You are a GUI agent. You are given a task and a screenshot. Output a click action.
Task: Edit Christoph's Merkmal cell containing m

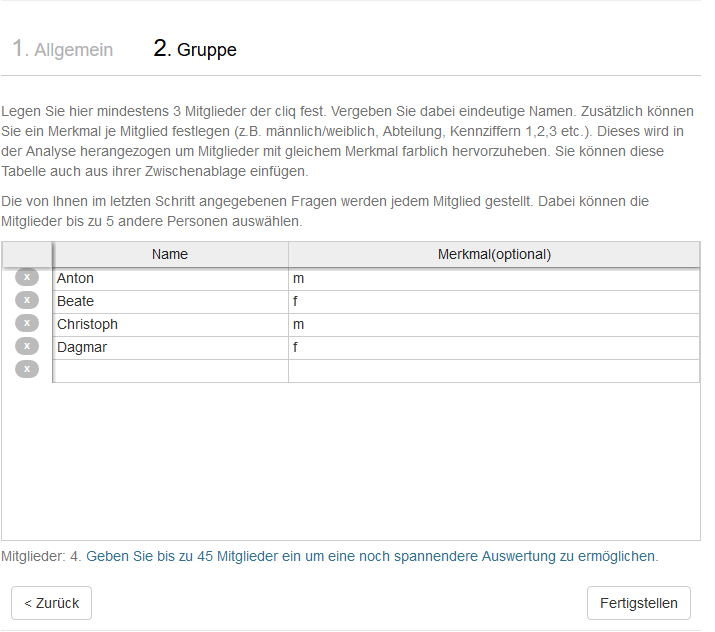click(494, 325)
